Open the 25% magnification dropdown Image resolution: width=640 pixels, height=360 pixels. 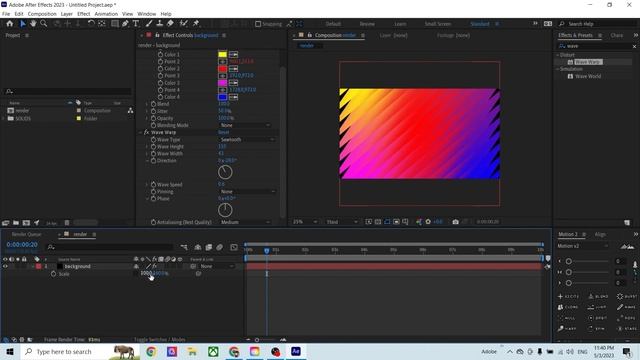point(305,222)
